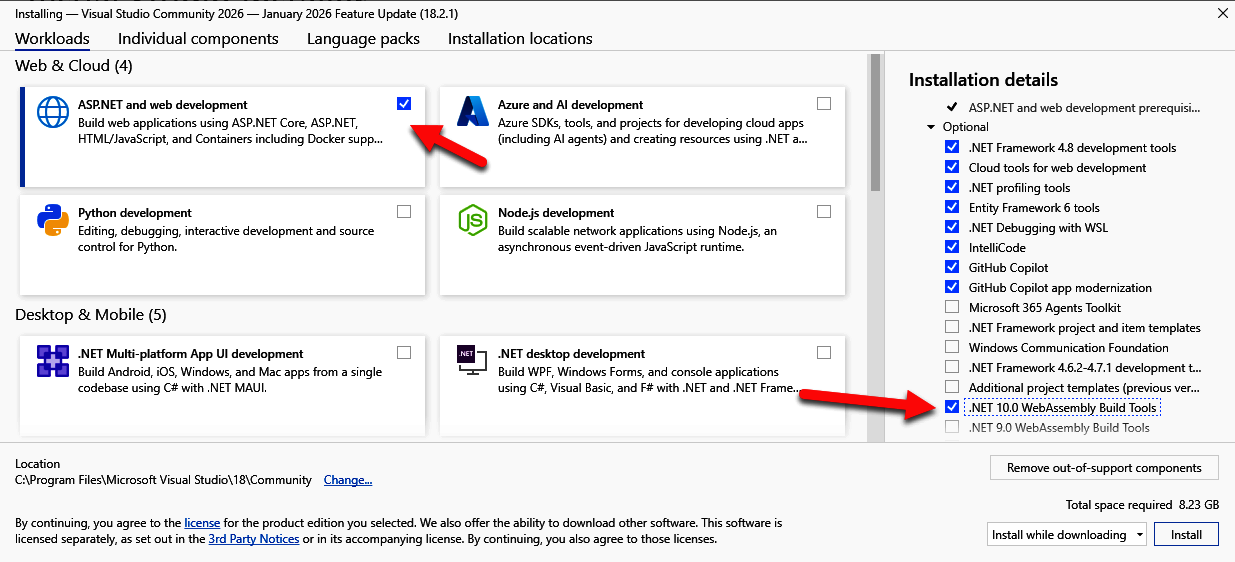Close the installer window

1222,14
